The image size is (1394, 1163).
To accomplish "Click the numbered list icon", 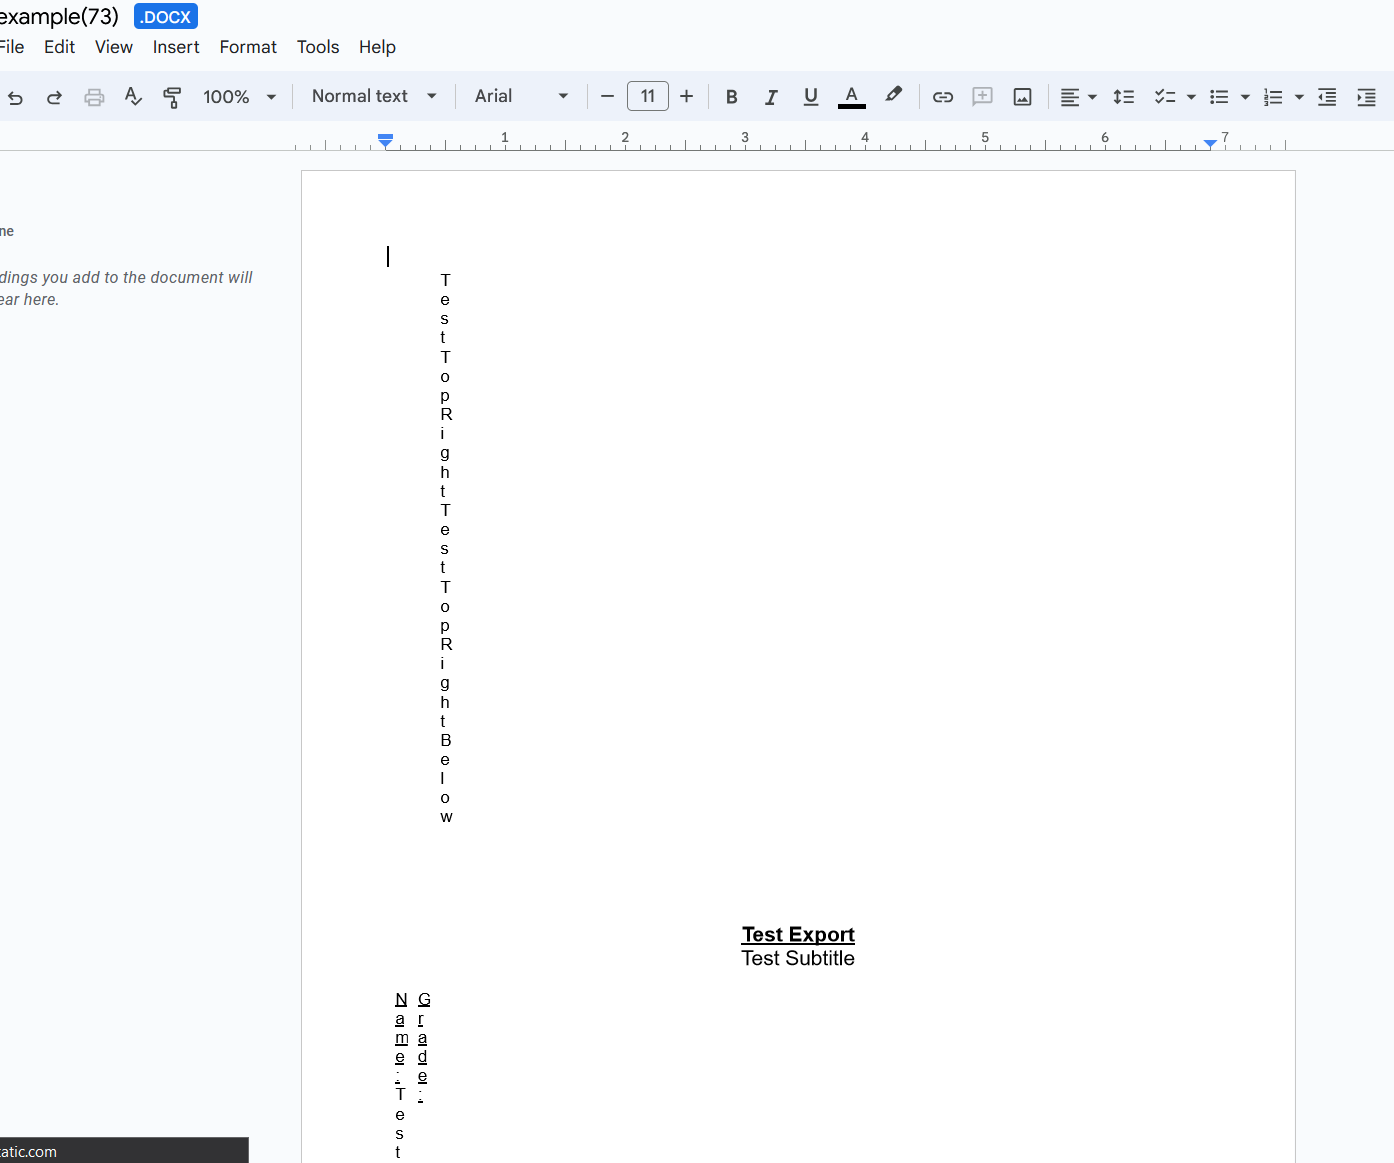I will 1273,97.
